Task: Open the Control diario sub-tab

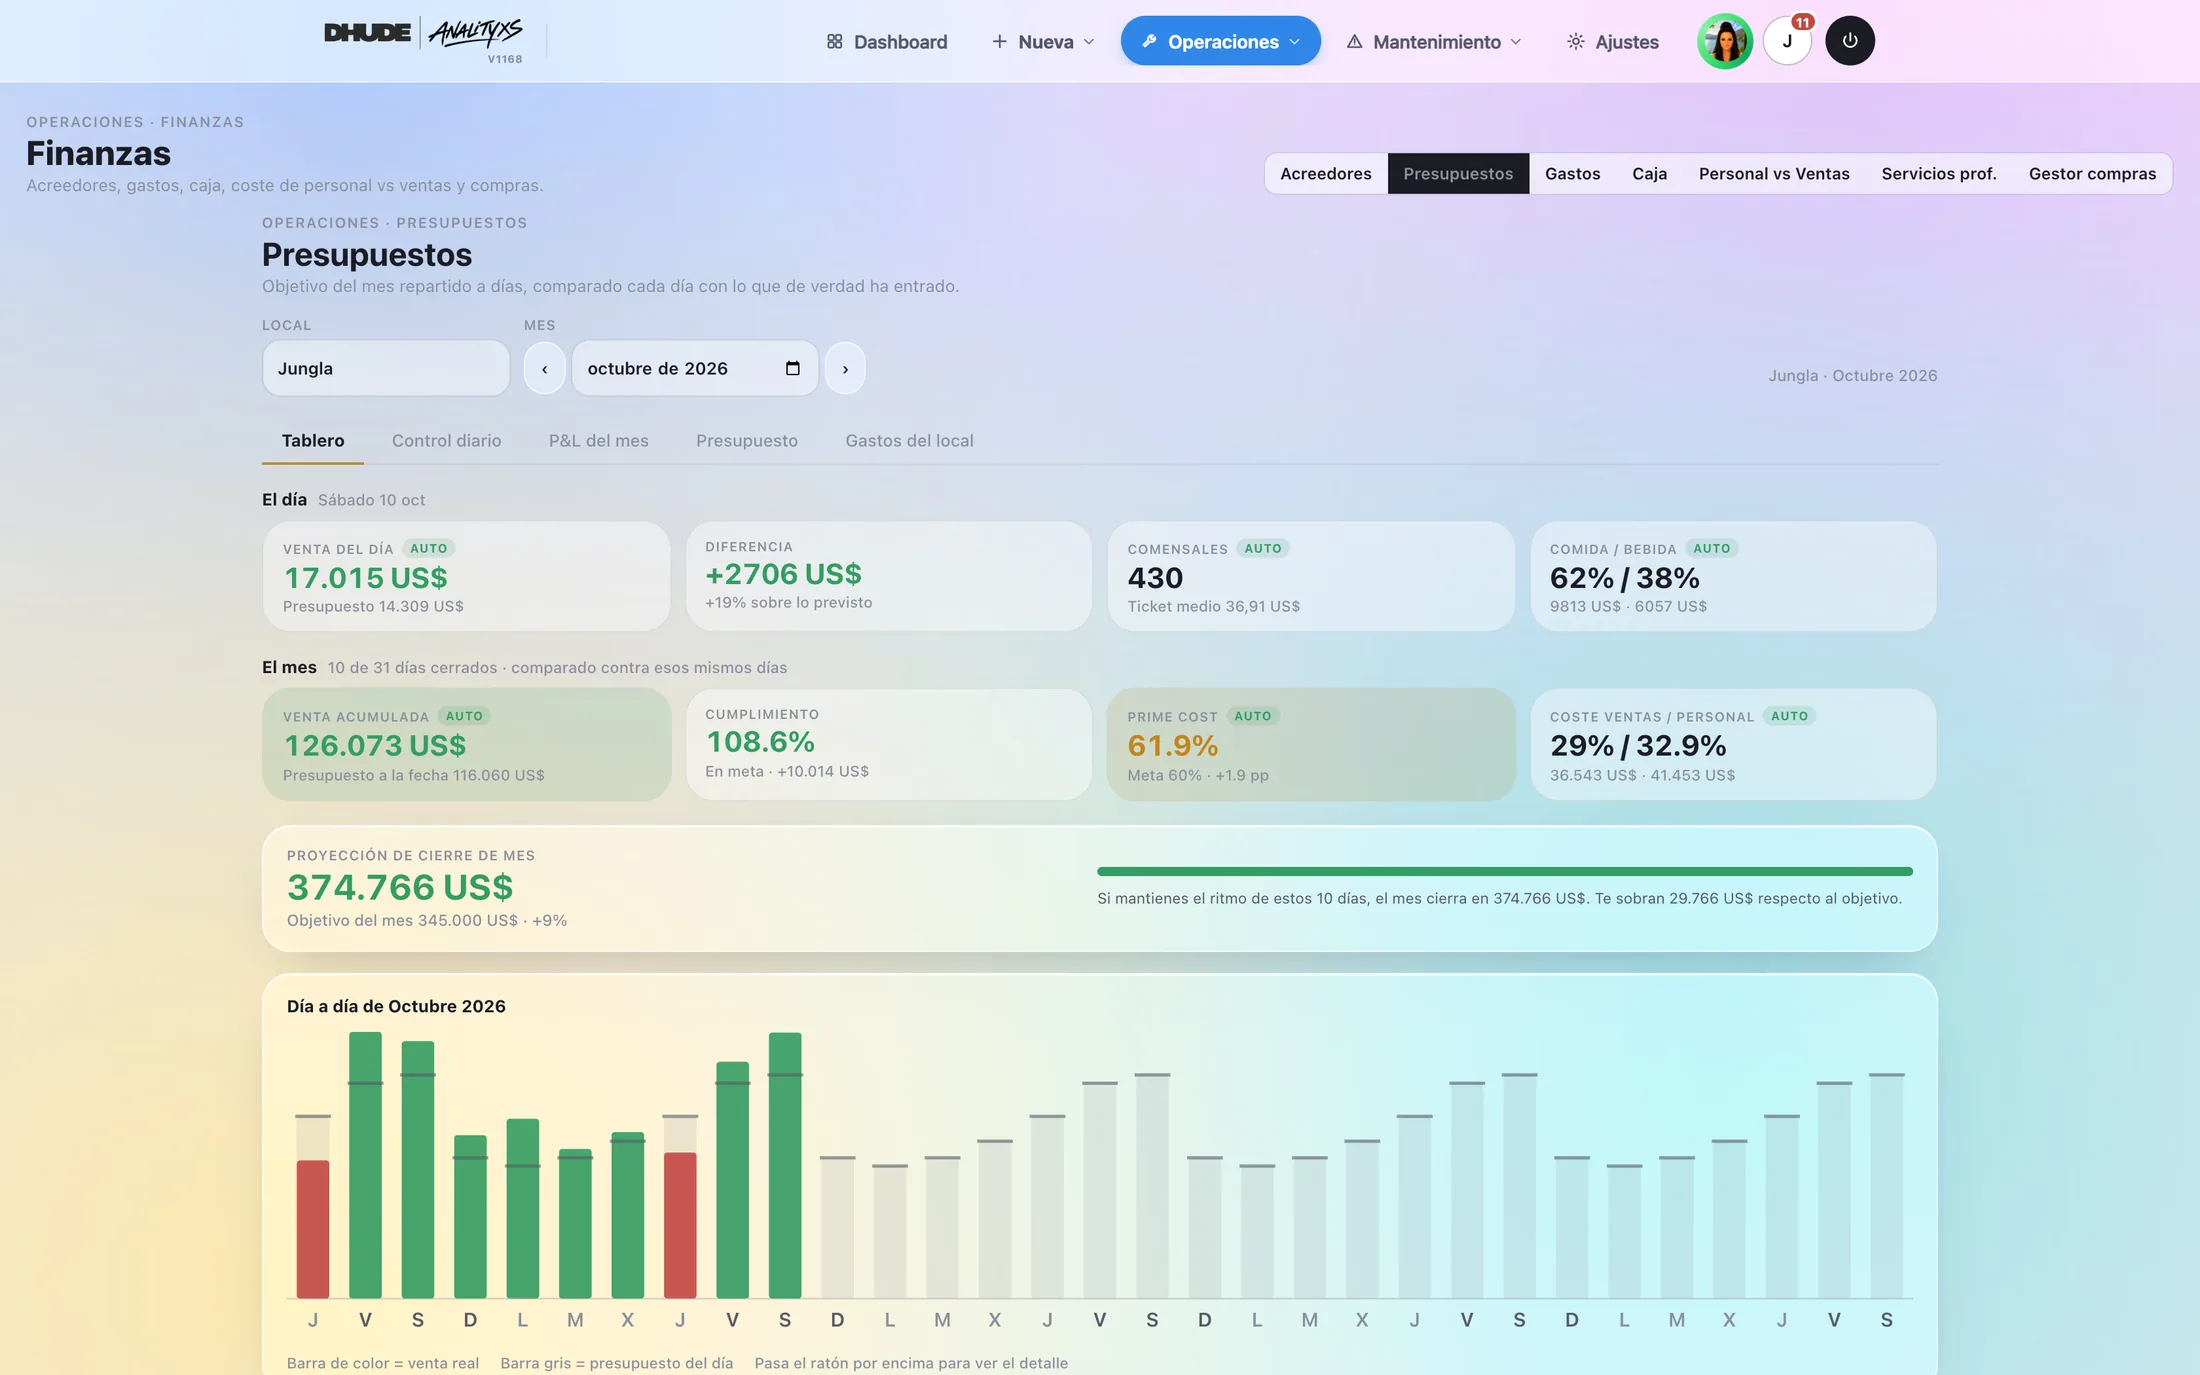Action: pyautogui.click(x=447, y=440)
